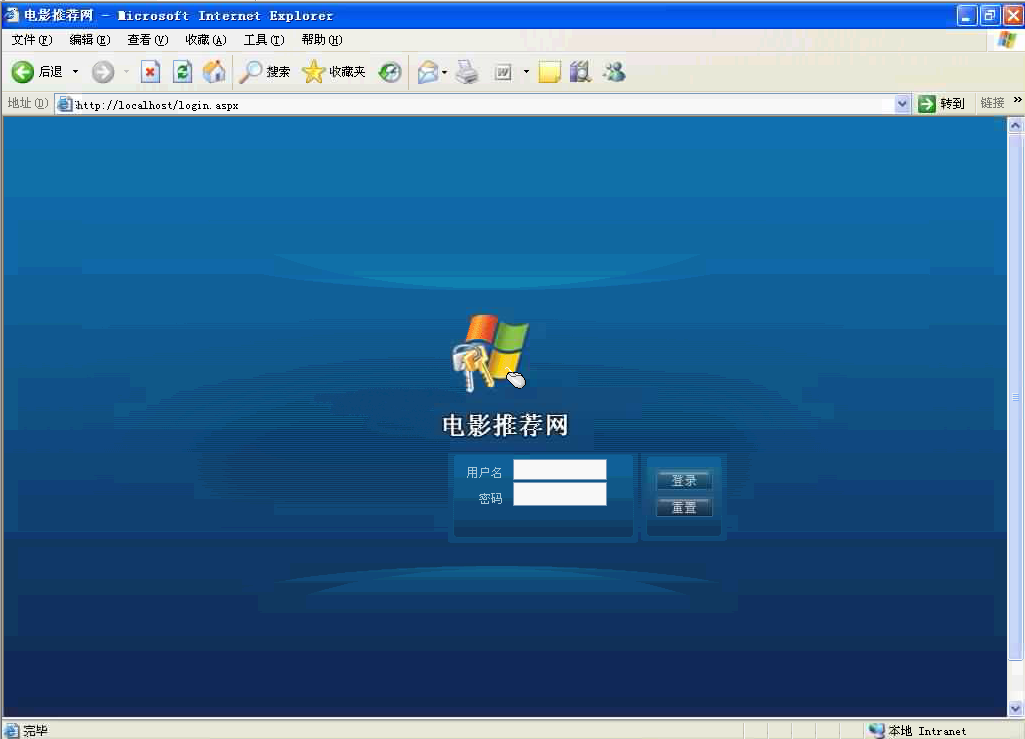Click the 密码 label text
This screenshot has height=739, width=1025.
490,498
